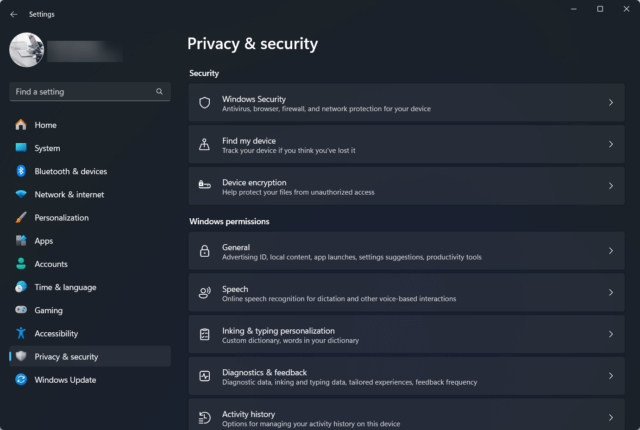
Task: Click the search magnifier icon
Action: [x=159, y=92]
